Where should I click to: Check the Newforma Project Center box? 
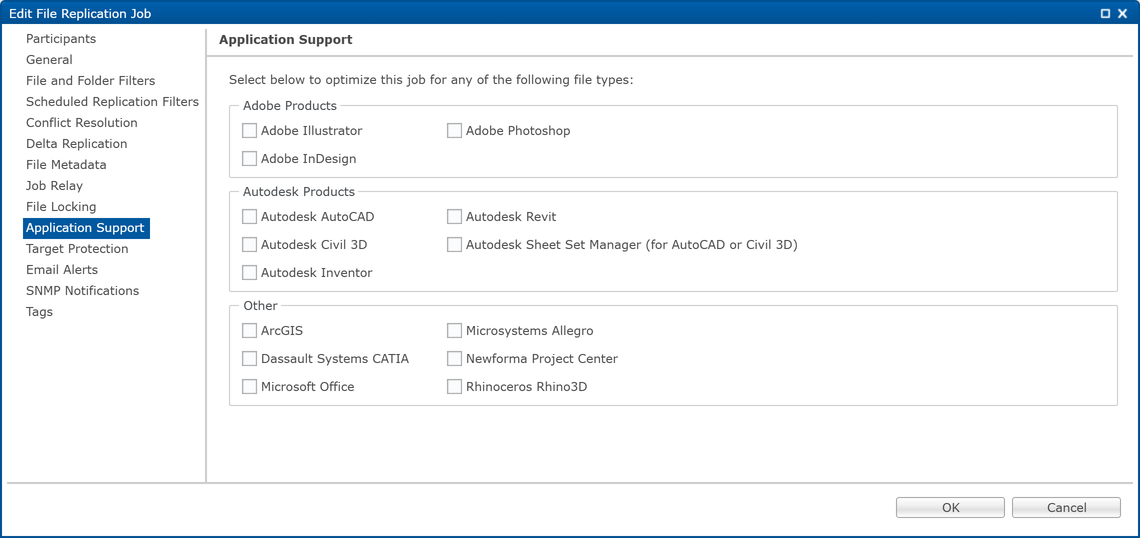click(x=454, y=358)
